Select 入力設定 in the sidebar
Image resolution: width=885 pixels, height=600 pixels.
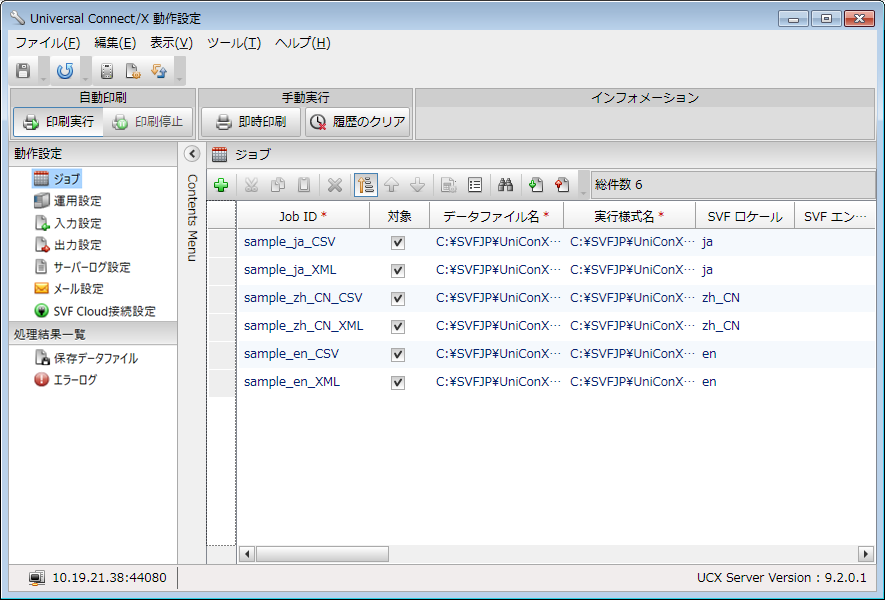click(68, 223)
